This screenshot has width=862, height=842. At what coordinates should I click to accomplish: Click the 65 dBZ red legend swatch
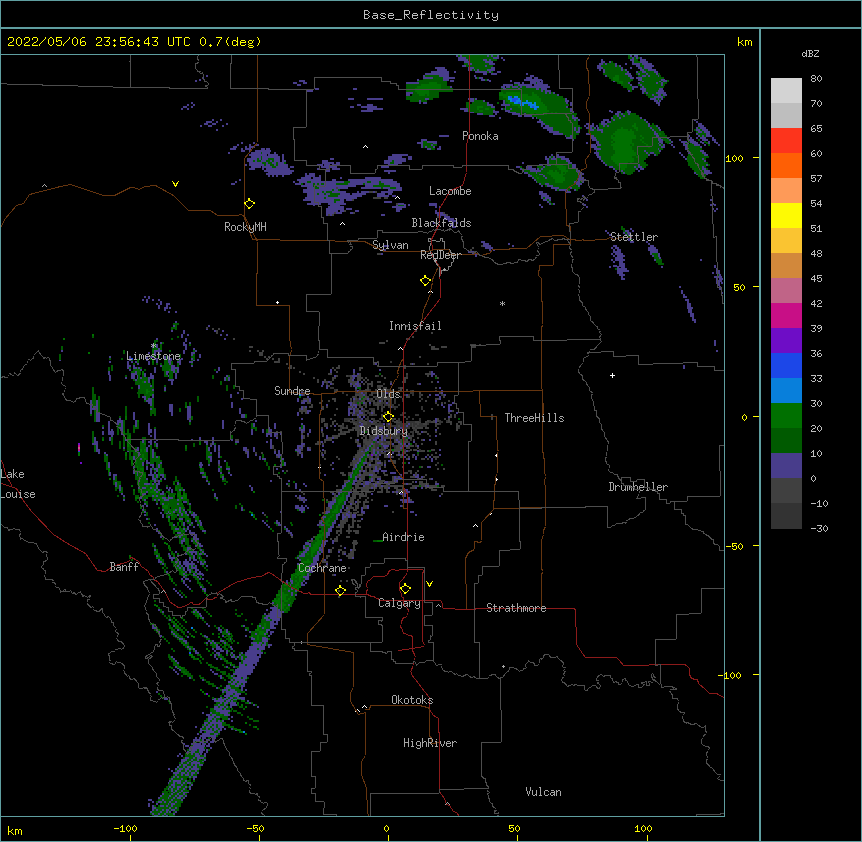[x=786, y=141]
